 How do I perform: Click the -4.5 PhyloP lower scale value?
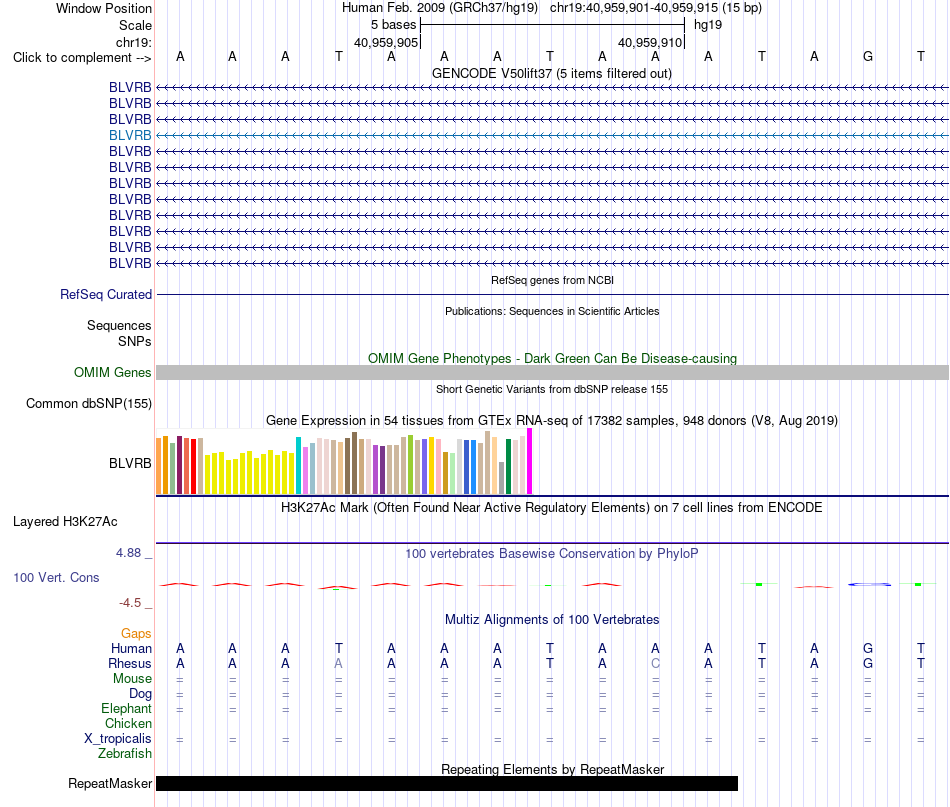click(130, 603)
